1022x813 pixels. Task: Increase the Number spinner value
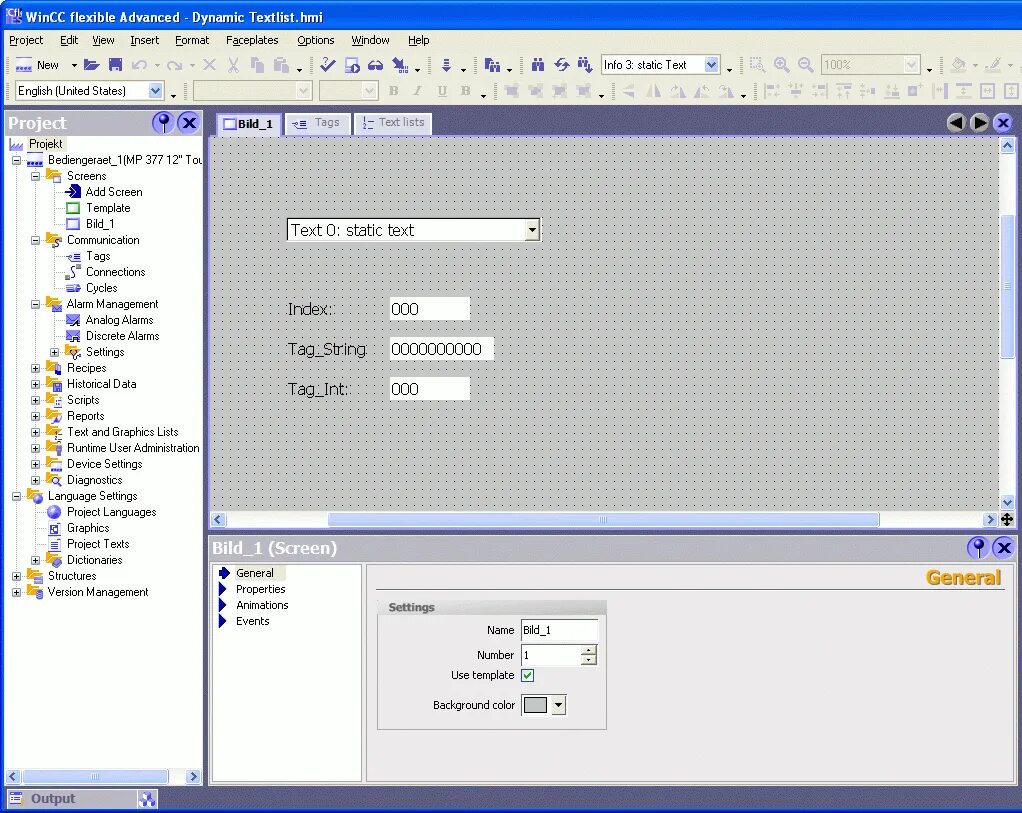coord(589,651)
